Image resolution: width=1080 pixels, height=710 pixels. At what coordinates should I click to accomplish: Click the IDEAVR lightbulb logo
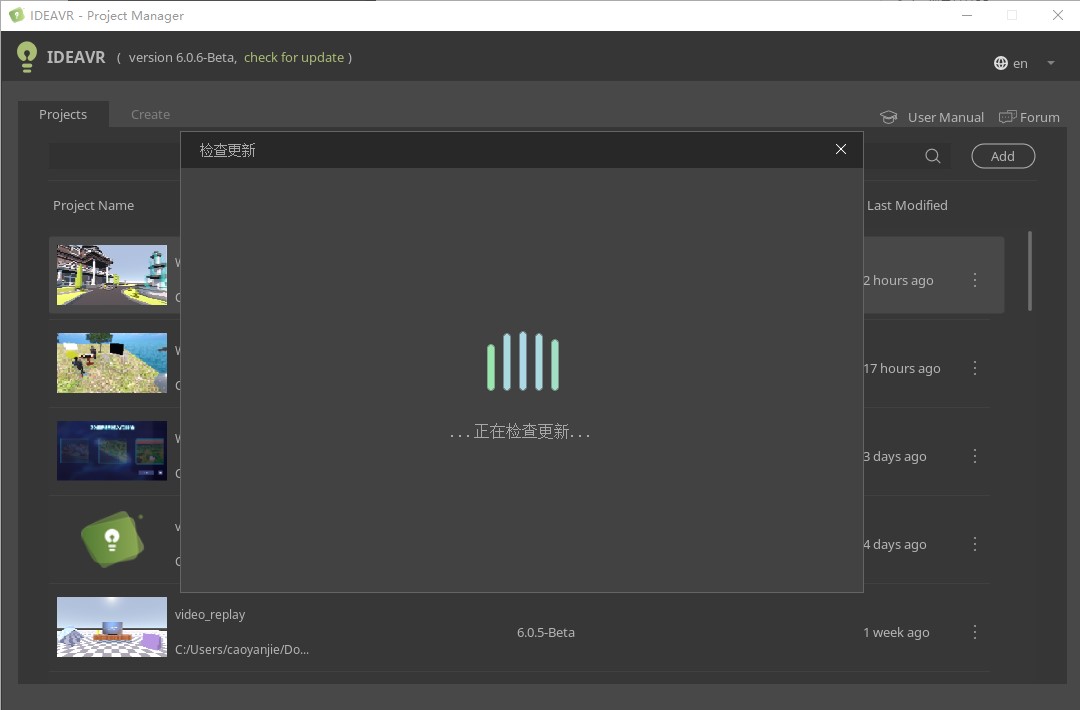[x=26, y=57]
